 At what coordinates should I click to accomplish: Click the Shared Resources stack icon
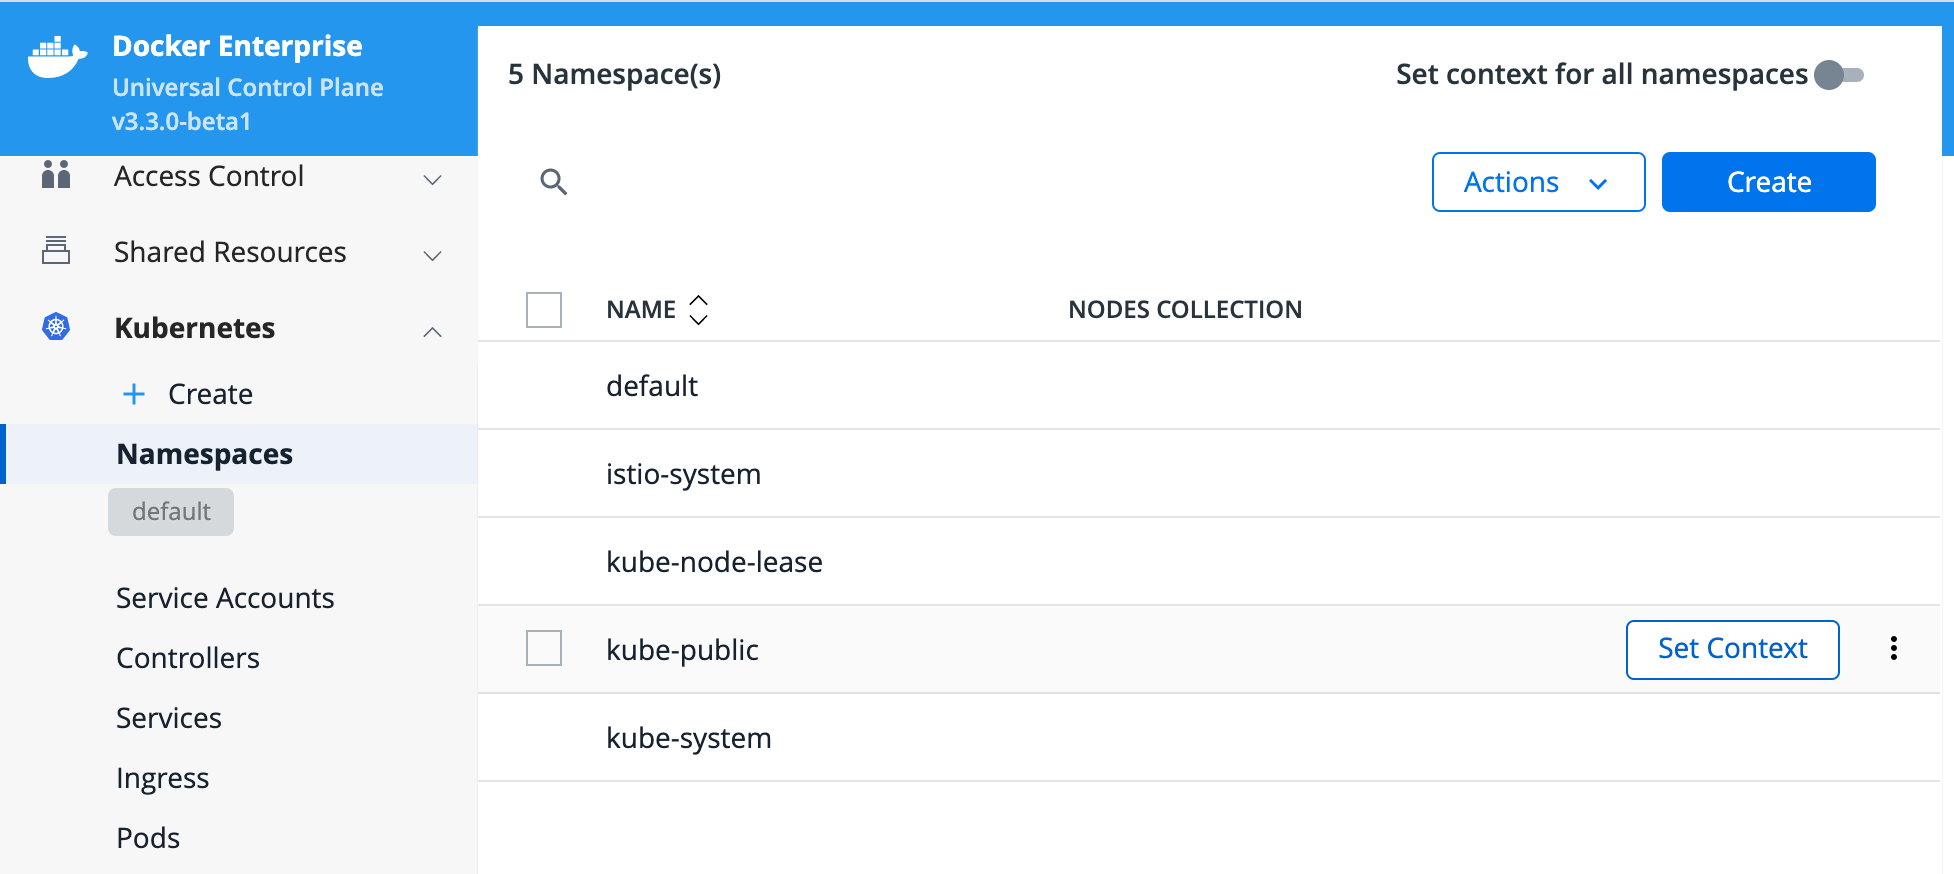(56, 251)
